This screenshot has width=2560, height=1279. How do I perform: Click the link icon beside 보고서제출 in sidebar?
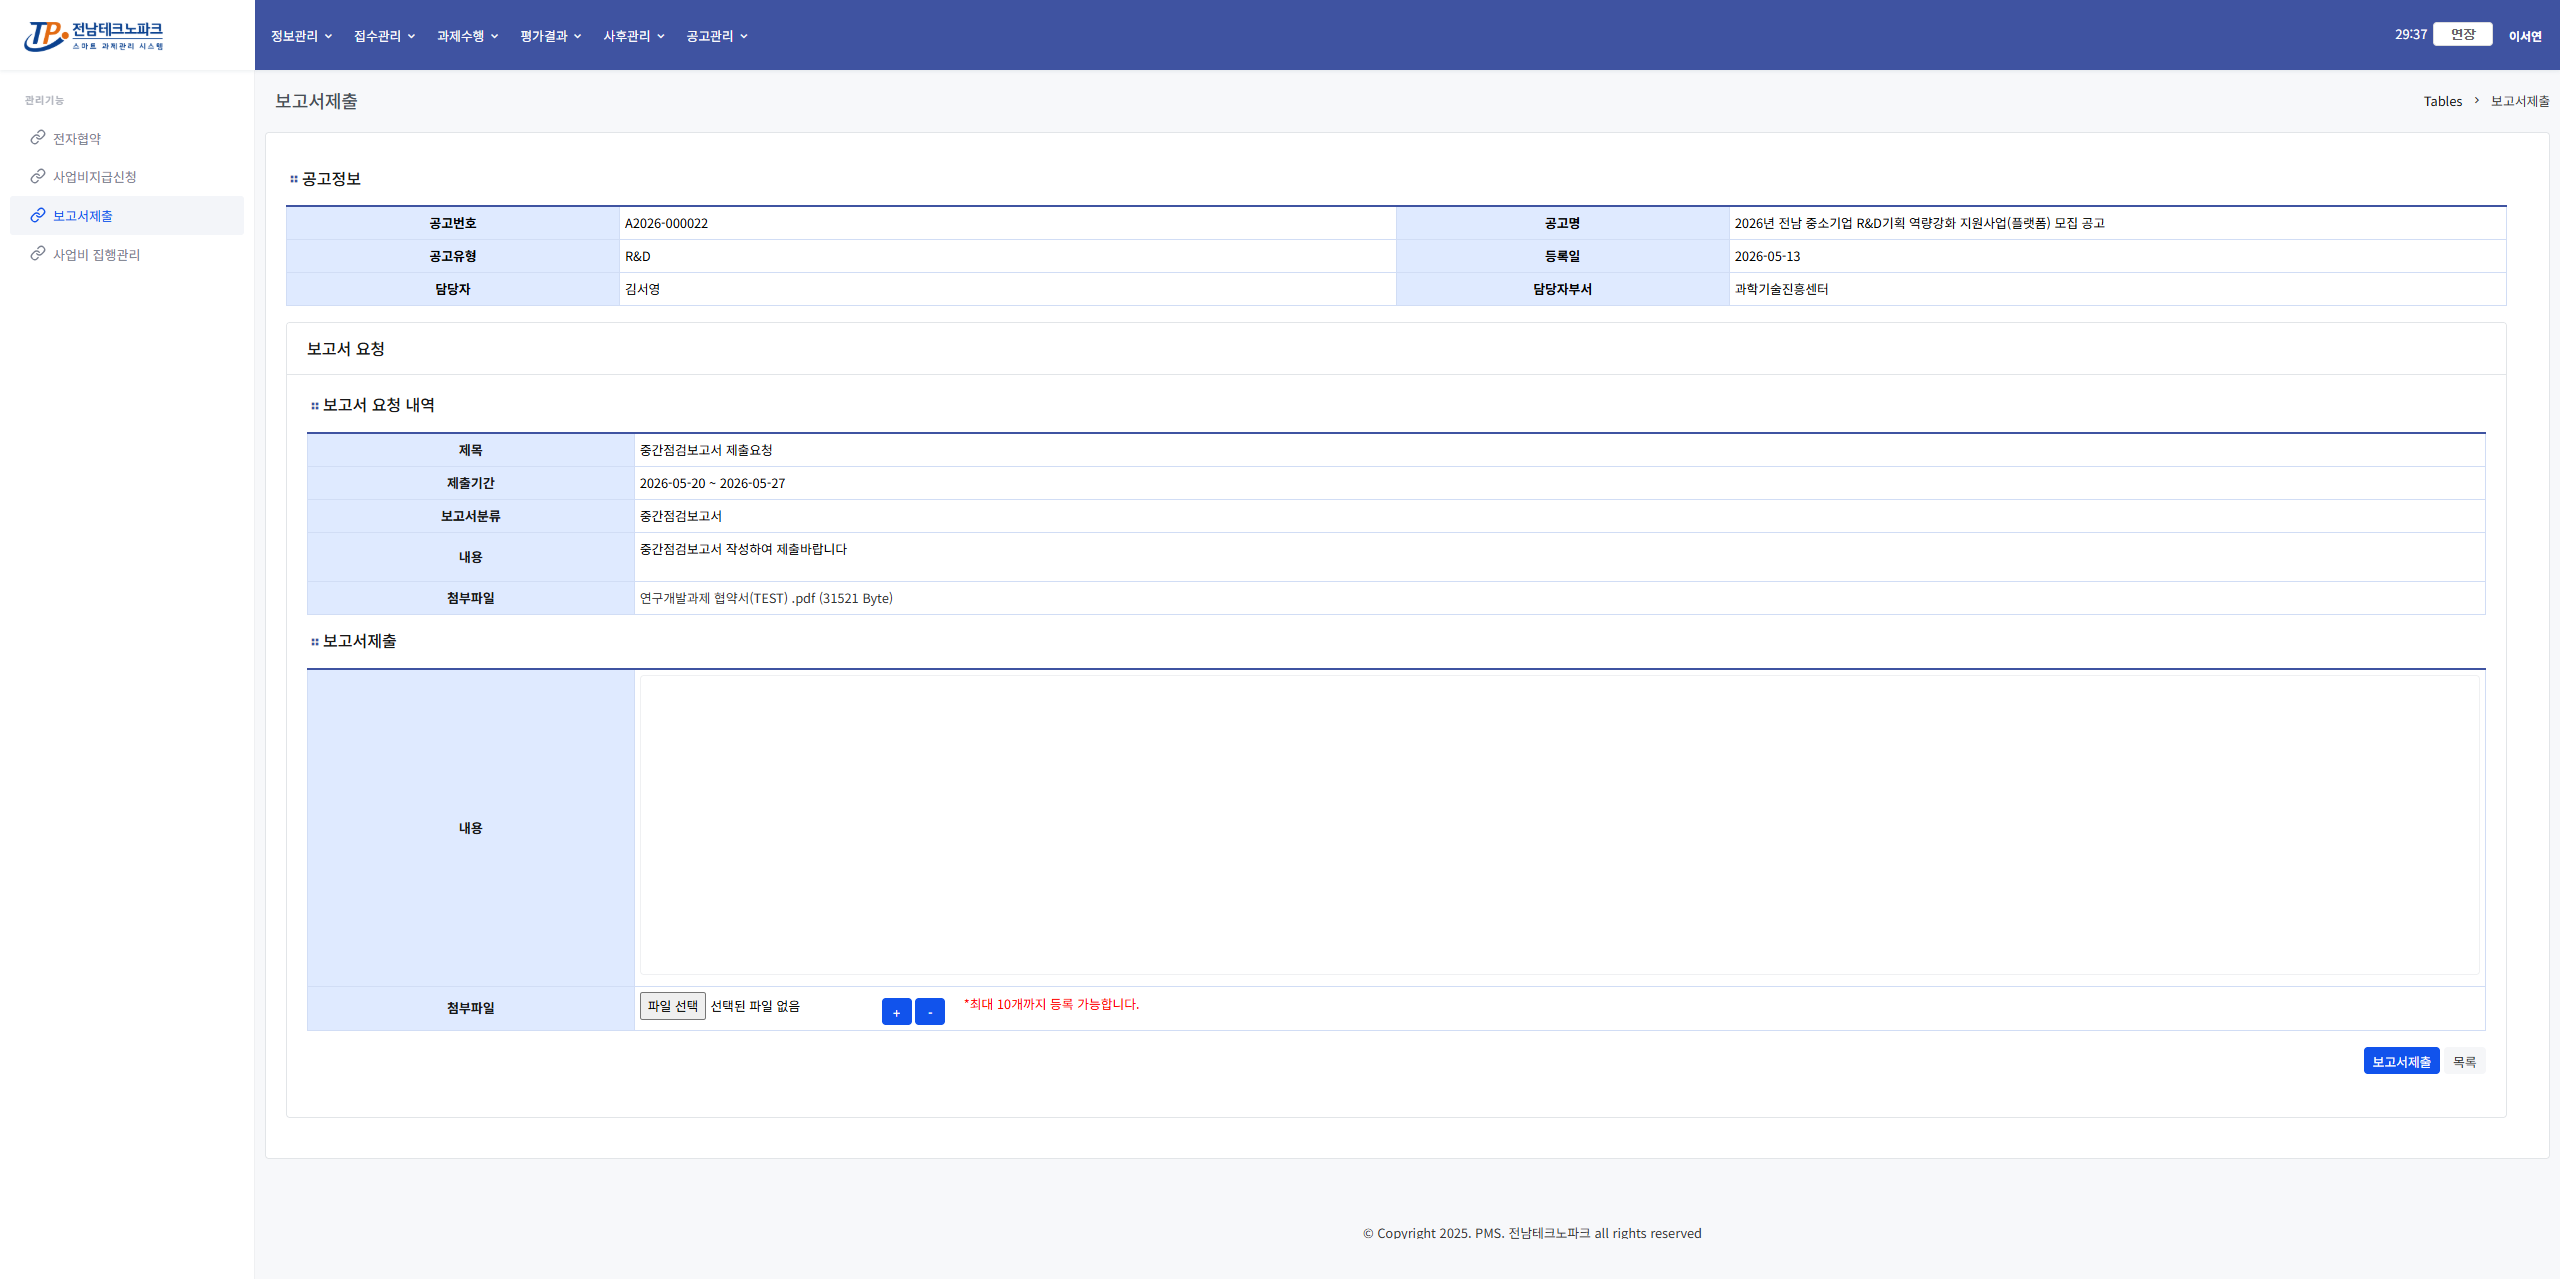point(38,215)
